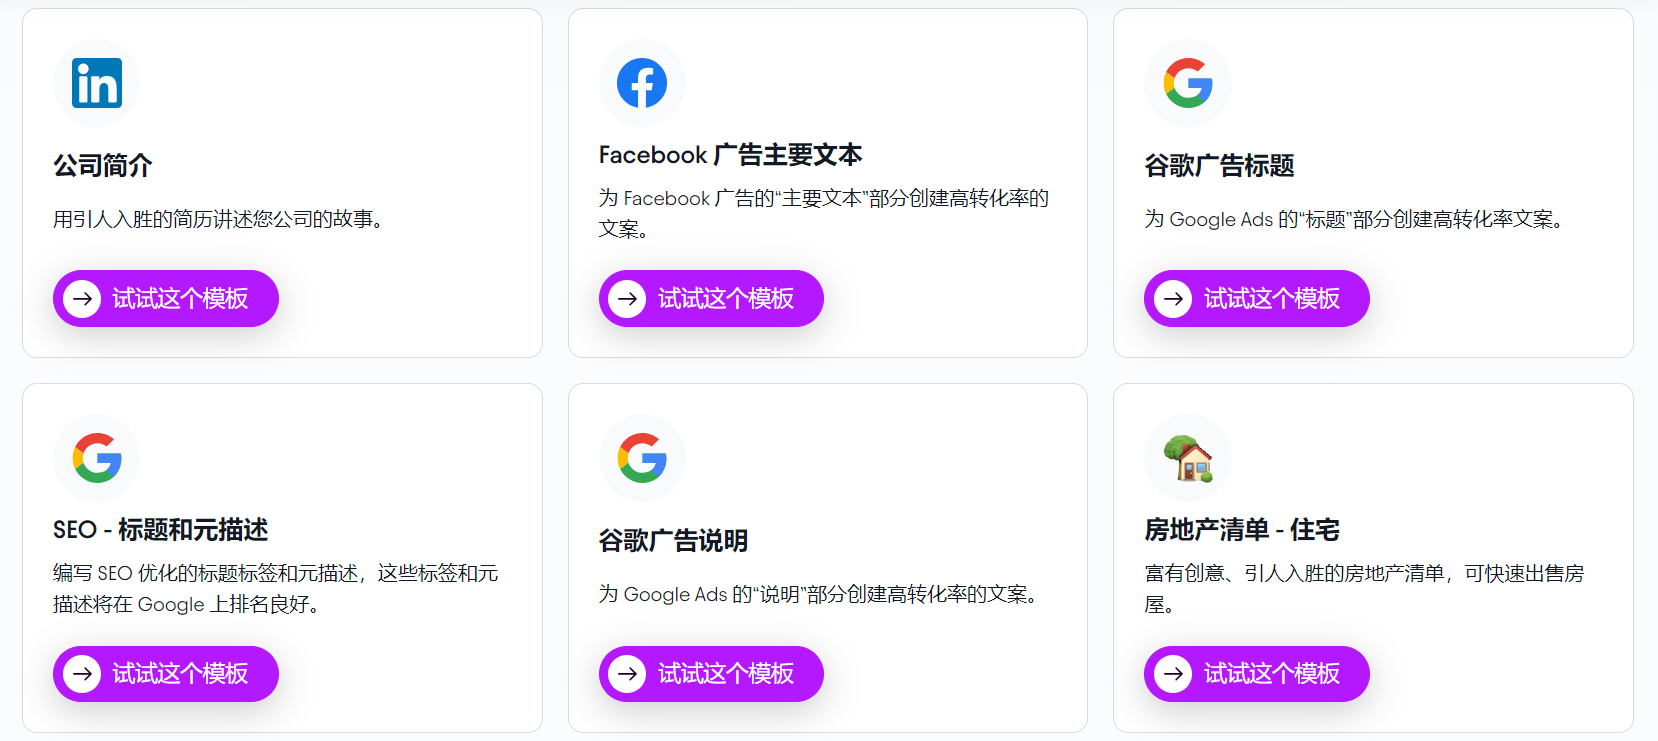Click the SEO - 标题和元描述 heading
The height and width of the screenshot is (741, 1658).
point(160,531)
